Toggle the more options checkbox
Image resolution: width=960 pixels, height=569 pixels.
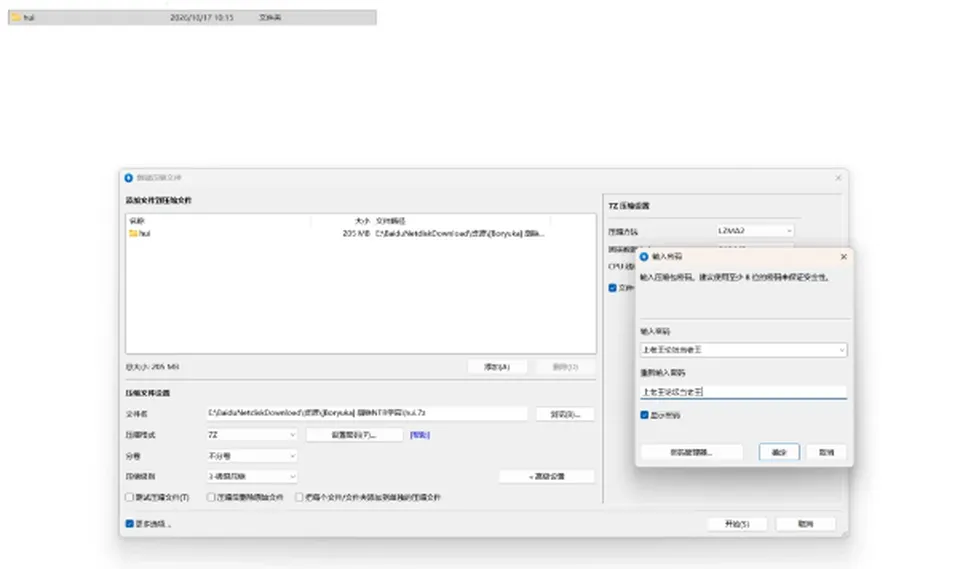click(129, 524)
